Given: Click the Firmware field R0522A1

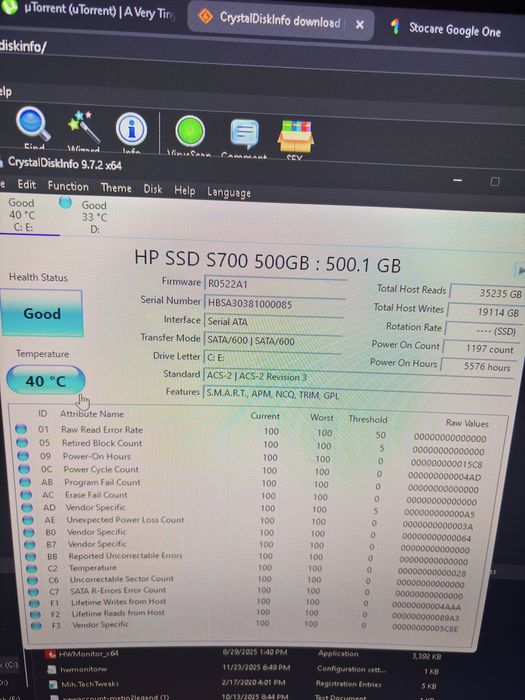Looking at the screenshot, I should tap(275, 284).
